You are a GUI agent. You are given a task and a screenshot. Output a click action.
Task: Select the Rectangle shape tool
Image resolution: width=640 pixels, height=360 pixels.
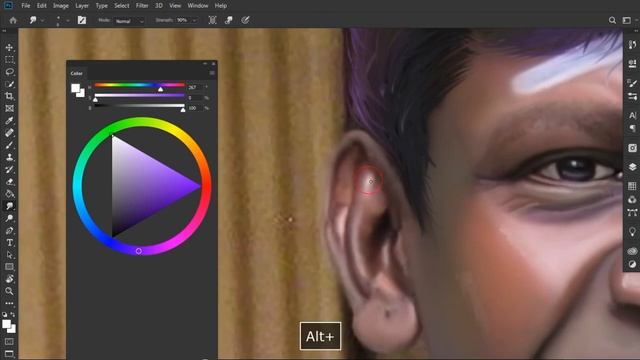[9, 267]
